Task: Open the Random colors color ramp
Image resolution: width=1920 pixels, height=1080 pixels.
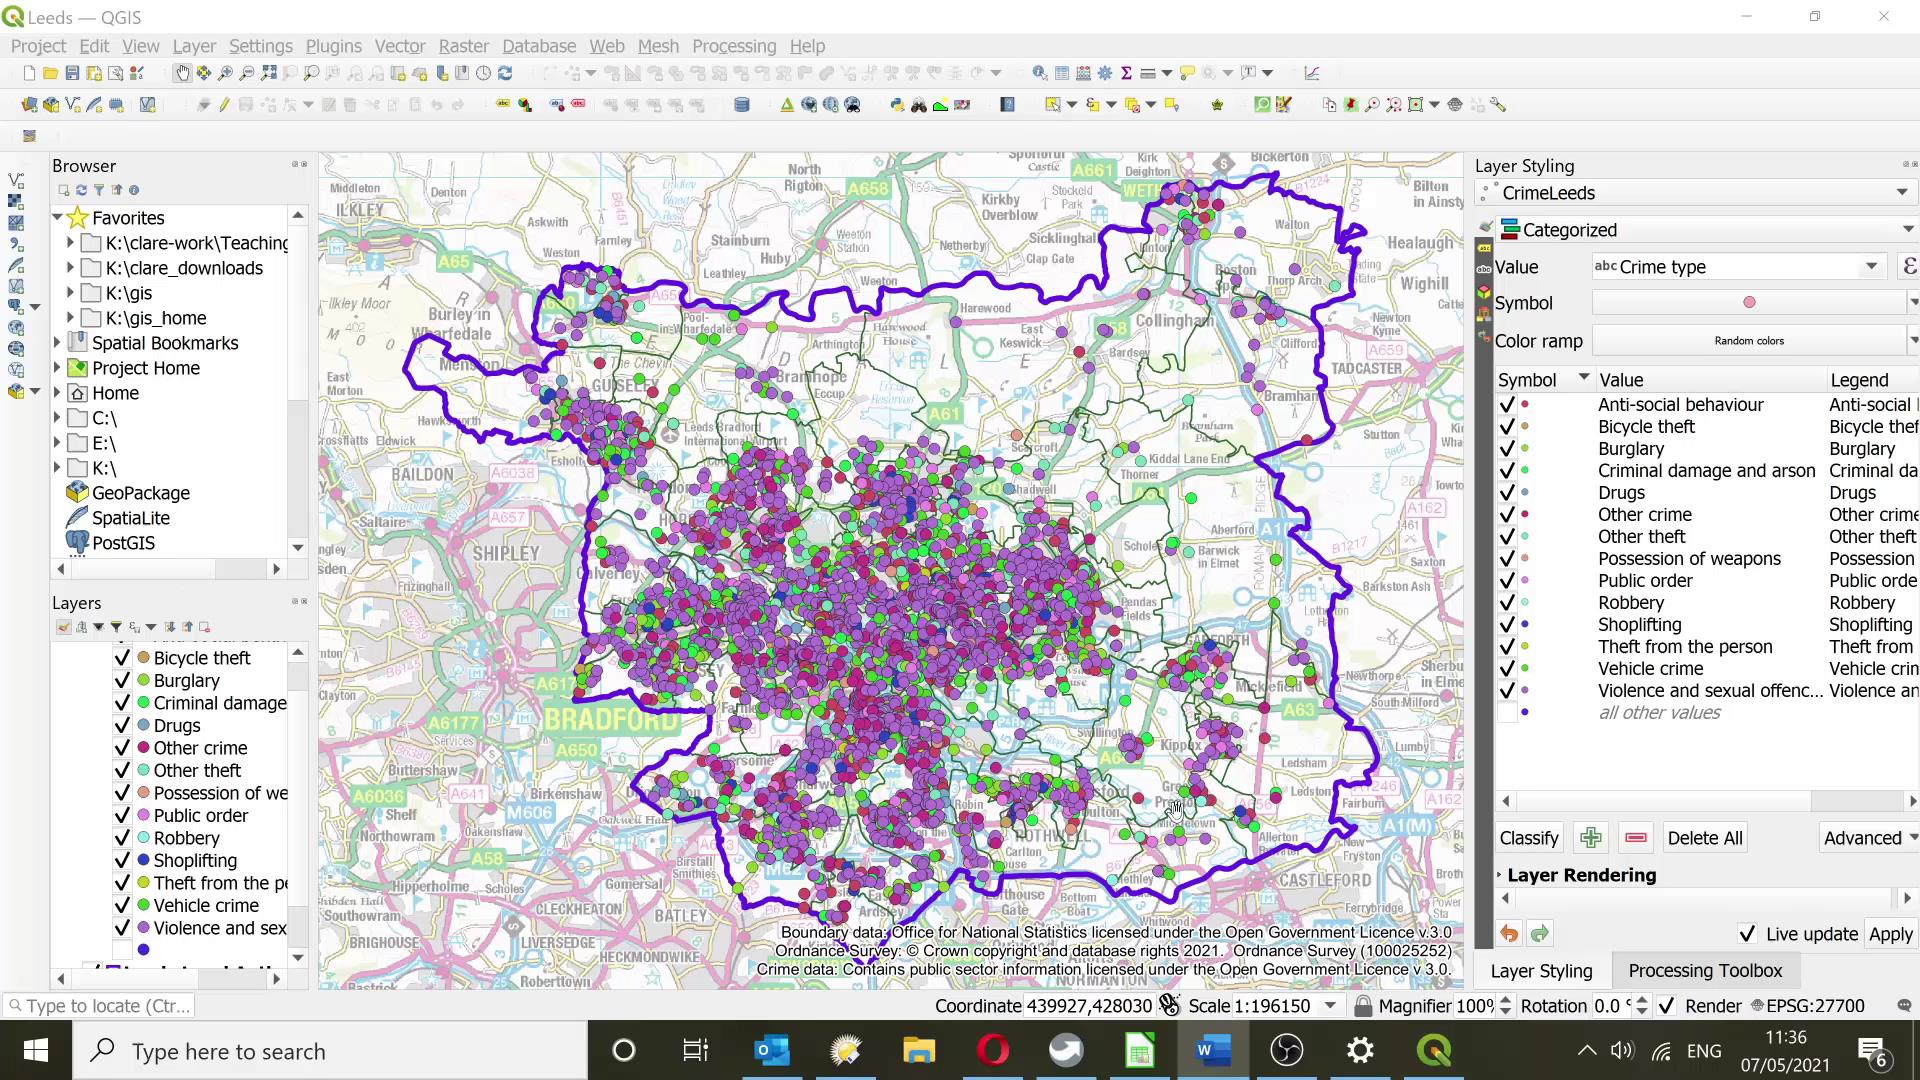Action: point(1748,340)
